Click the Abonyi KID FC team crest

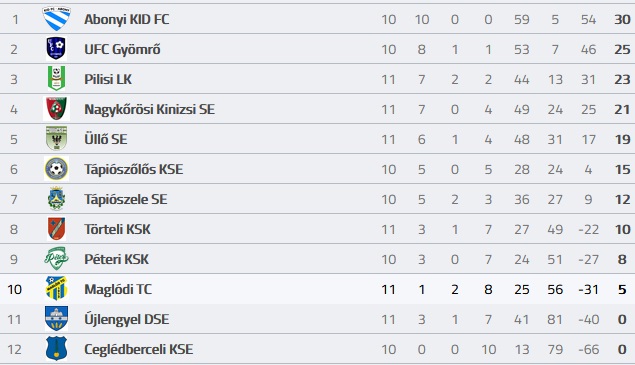click(x=56, y=19)
